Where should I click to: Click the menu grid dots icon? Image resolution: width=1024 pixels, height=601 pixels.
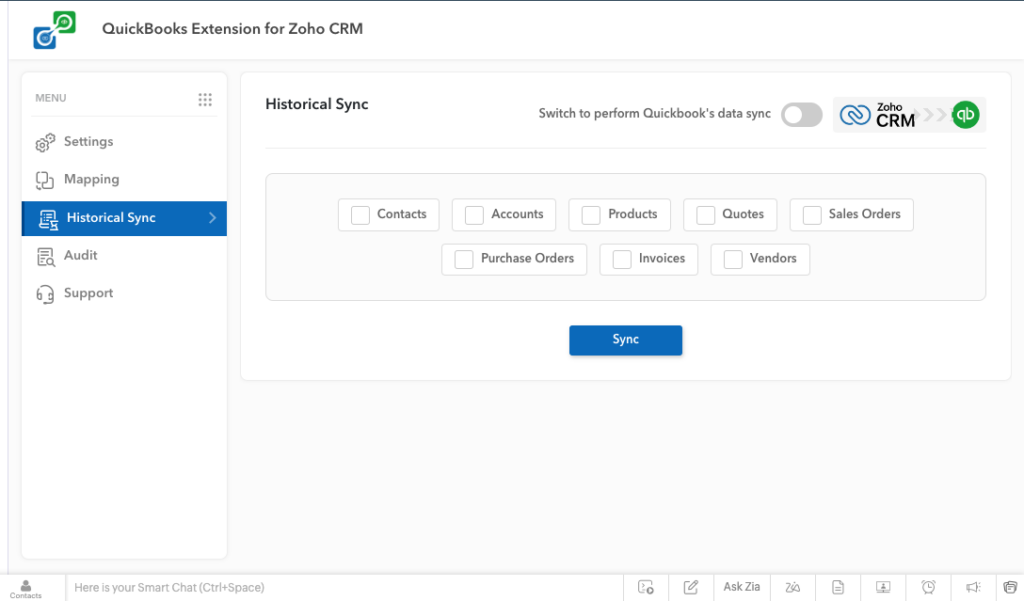click(x=205, y=99)
